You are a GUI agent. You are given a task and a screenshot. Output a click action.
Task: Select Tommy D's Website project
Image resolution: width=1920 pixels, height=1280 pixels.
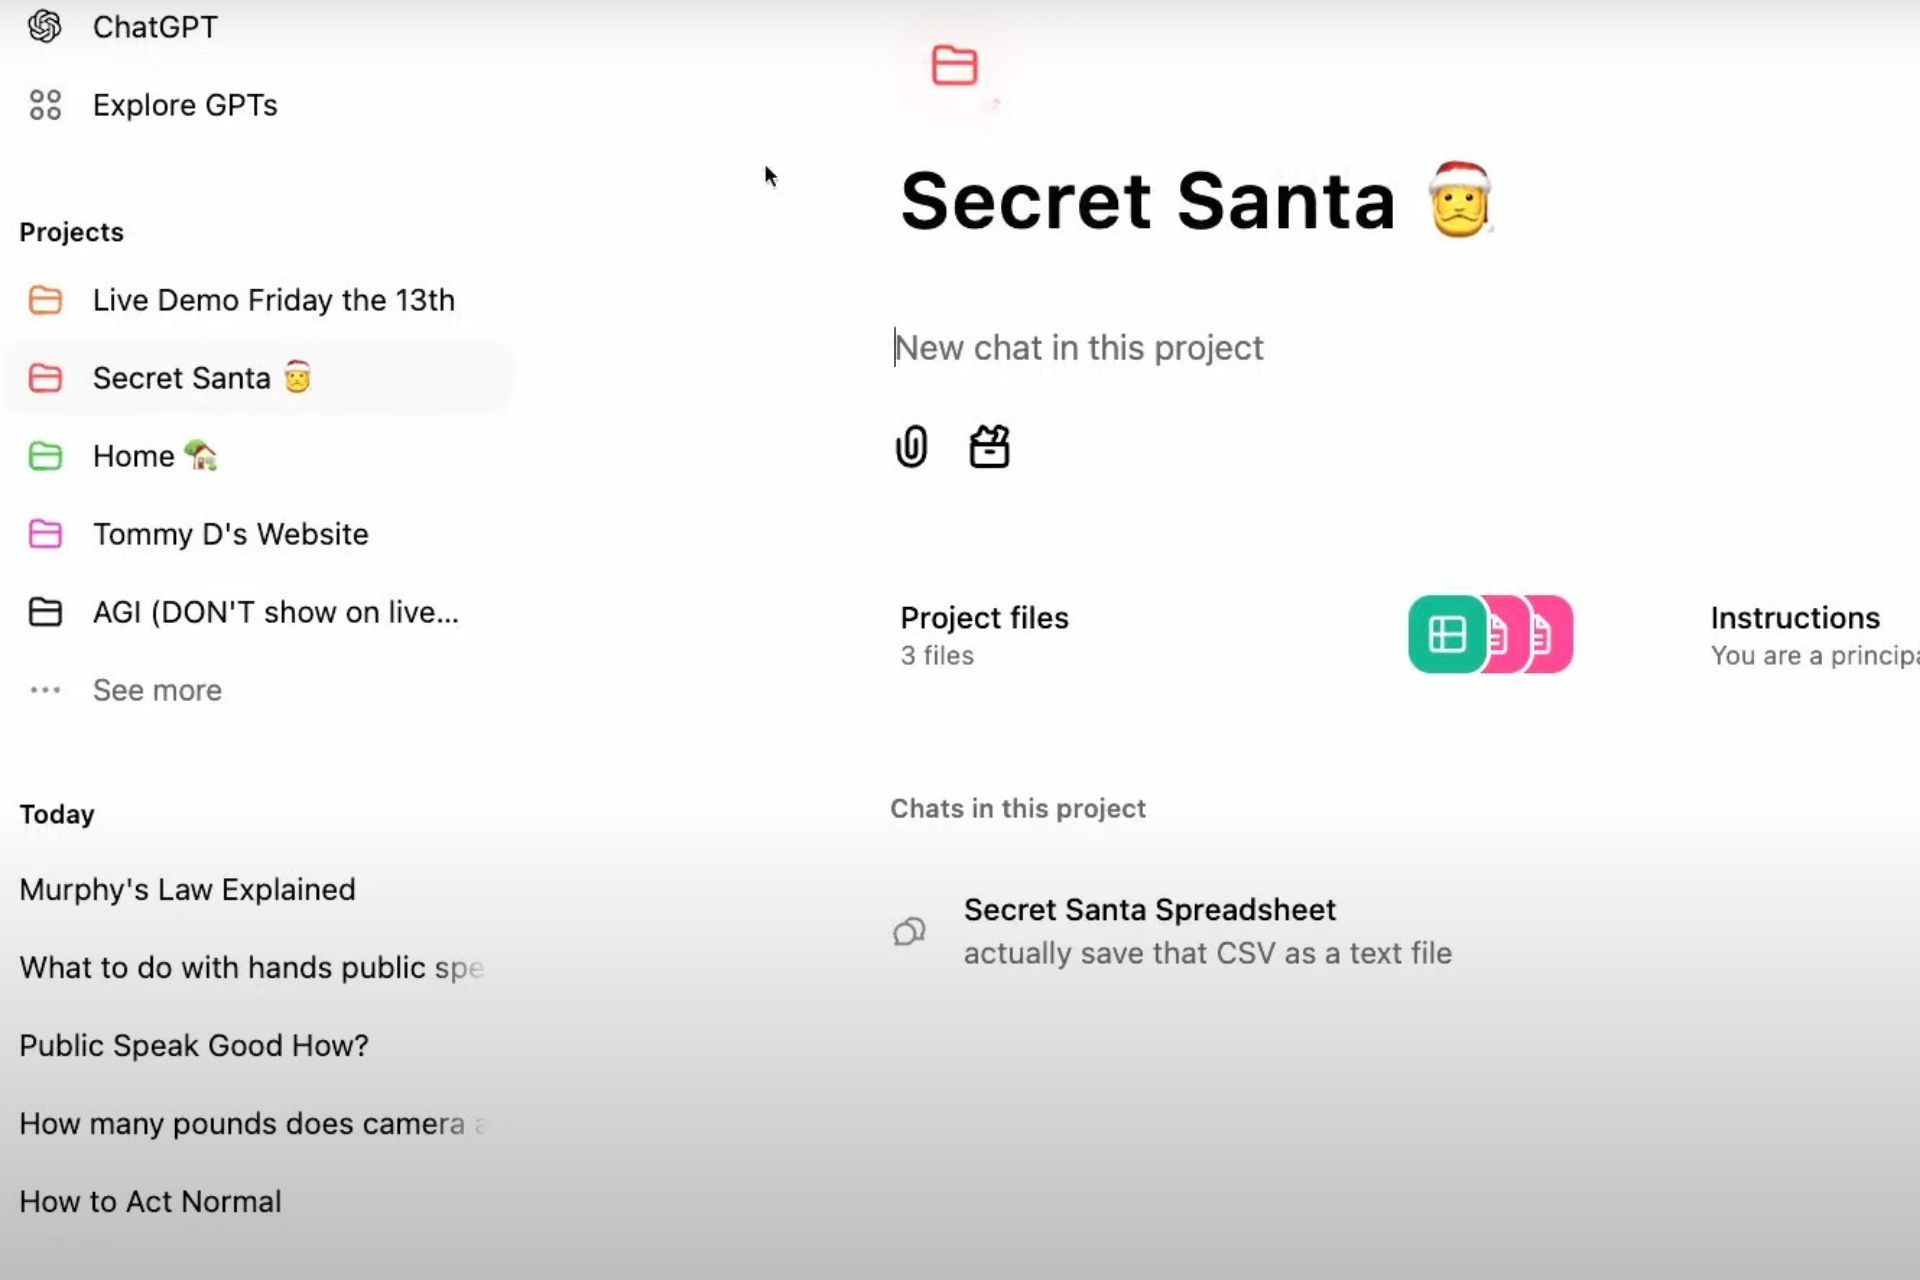click(230, 533)
